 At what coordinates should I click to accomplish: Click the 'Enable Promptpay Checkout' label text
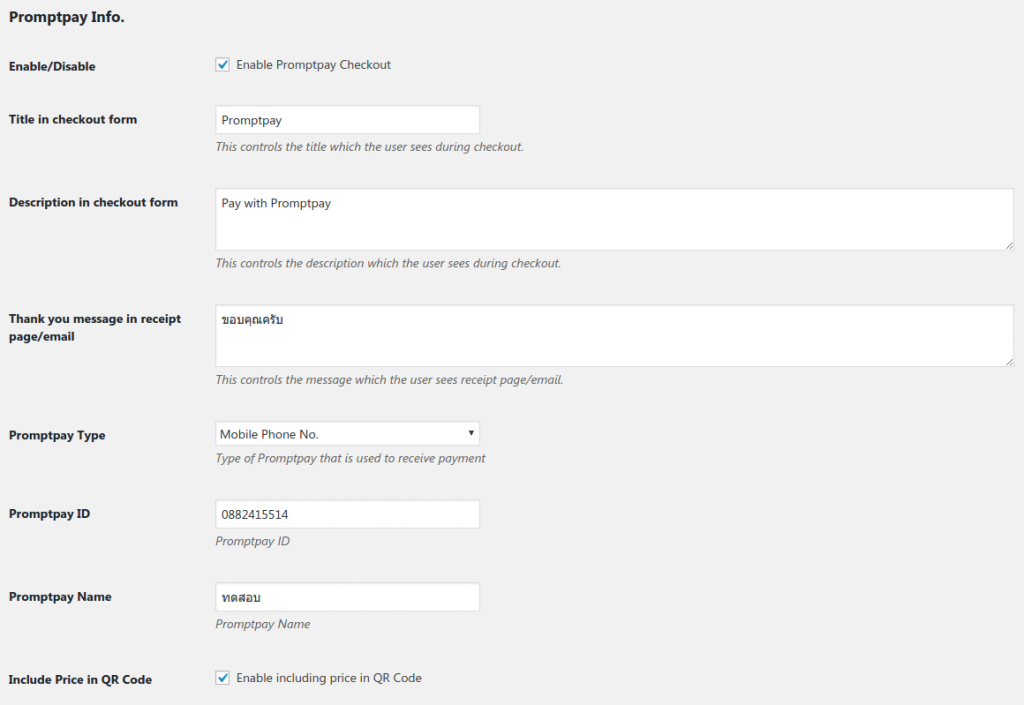[313, 65]
